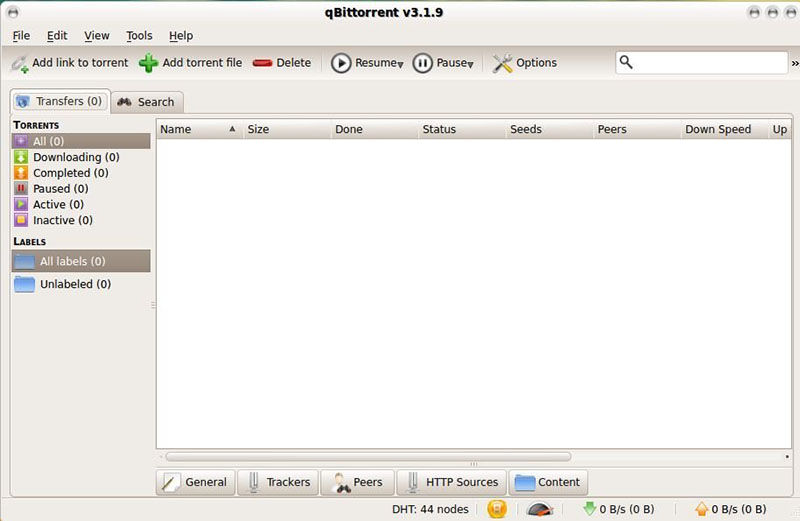Click the Unlabeled blue folder icon
This screenshot has width=800, height=521.
24,284
